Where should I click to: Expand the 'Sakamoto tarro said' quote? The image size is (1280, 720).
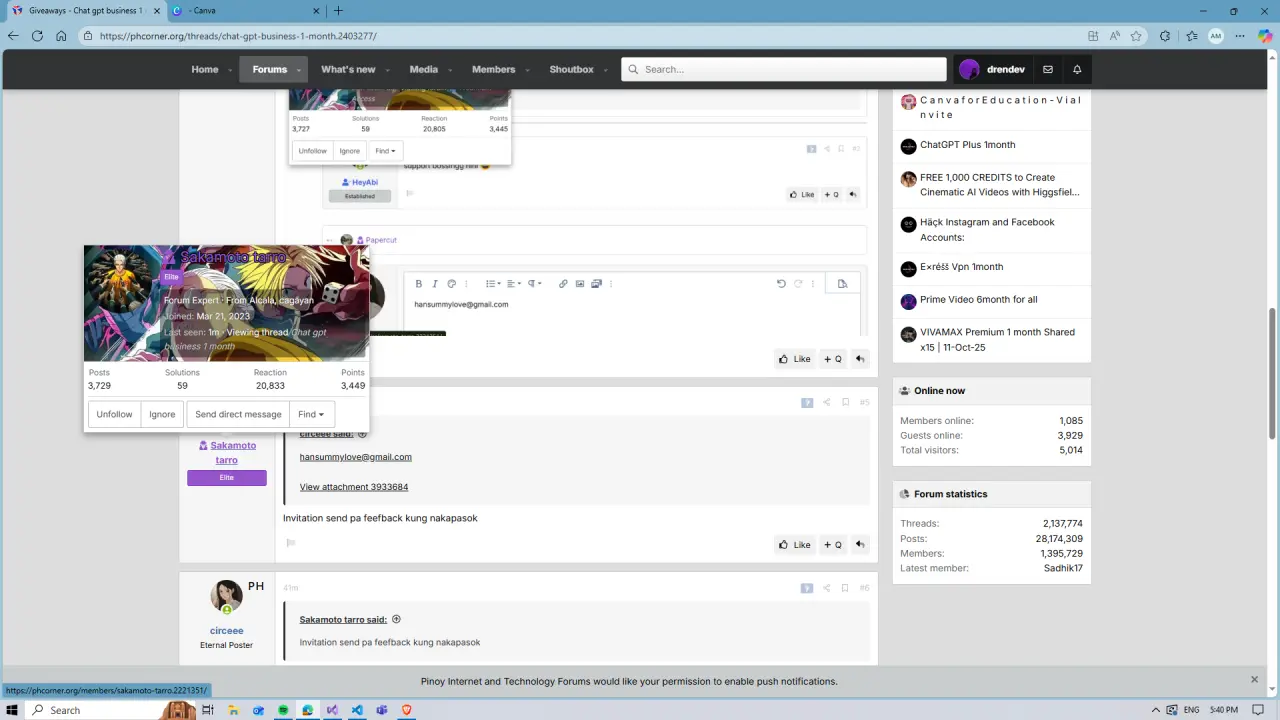point(396,619)
